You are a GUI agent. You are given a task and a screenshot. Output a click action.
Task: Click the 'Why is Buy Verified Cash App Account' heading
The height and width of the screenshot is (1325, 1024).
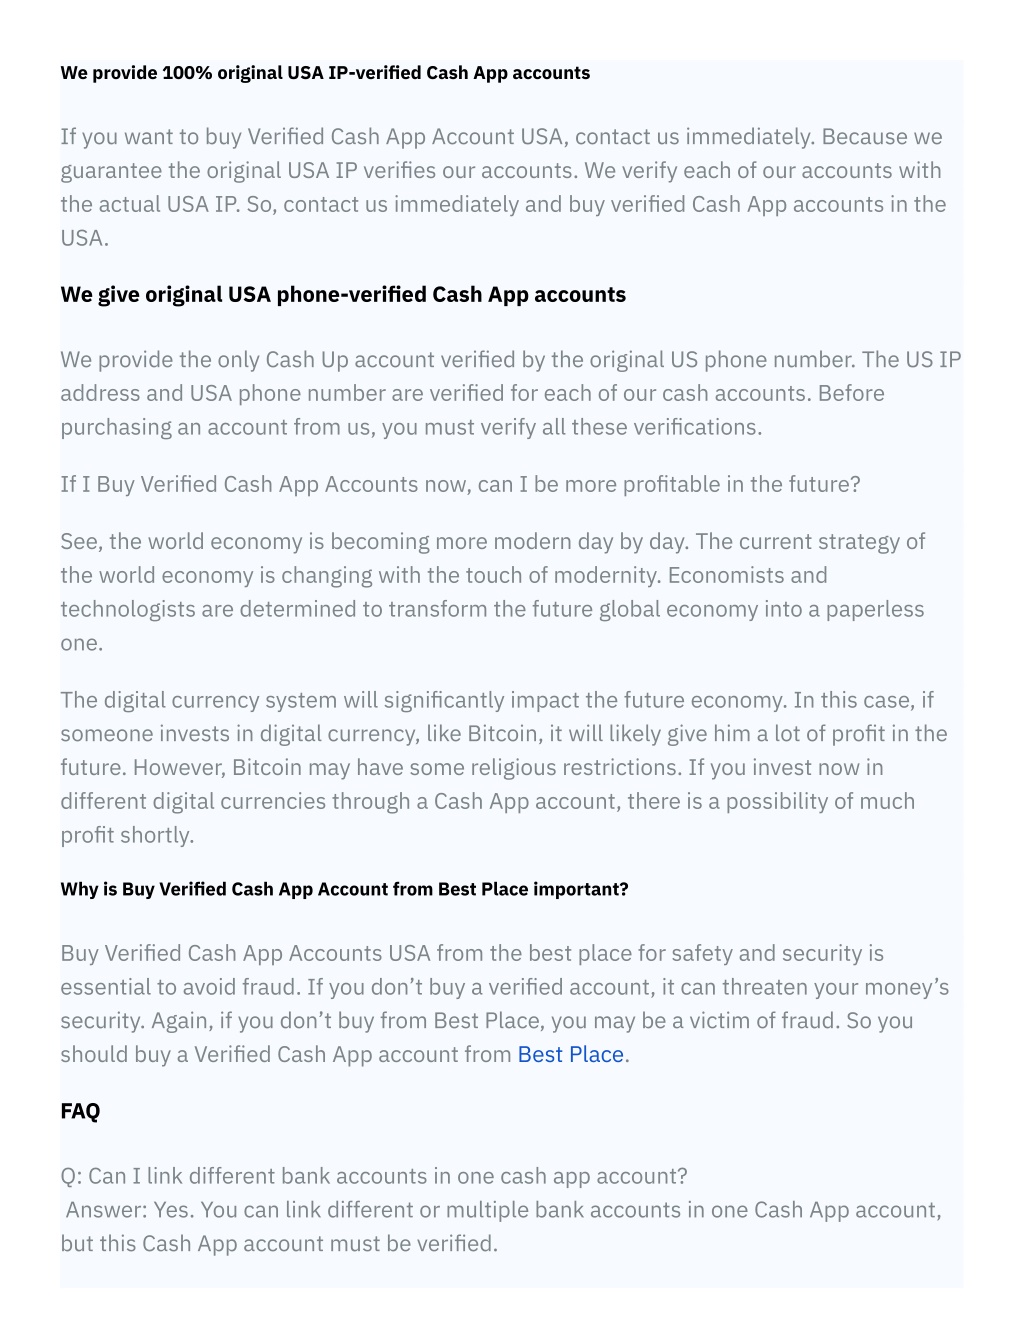click(344, 889)
